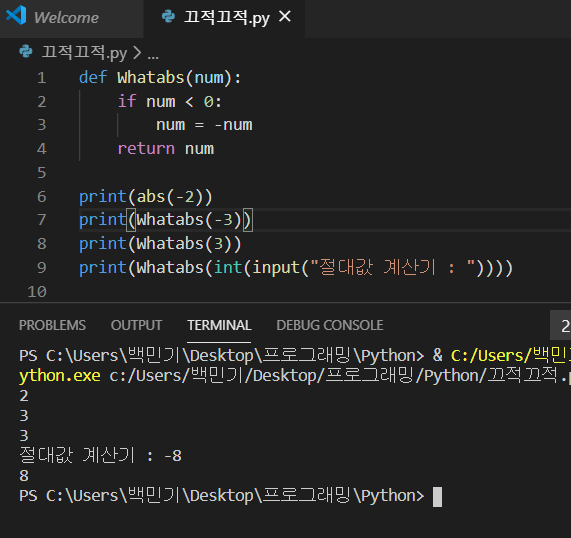Click the Whatabs function name on line 1

click(x=151, y=78)
